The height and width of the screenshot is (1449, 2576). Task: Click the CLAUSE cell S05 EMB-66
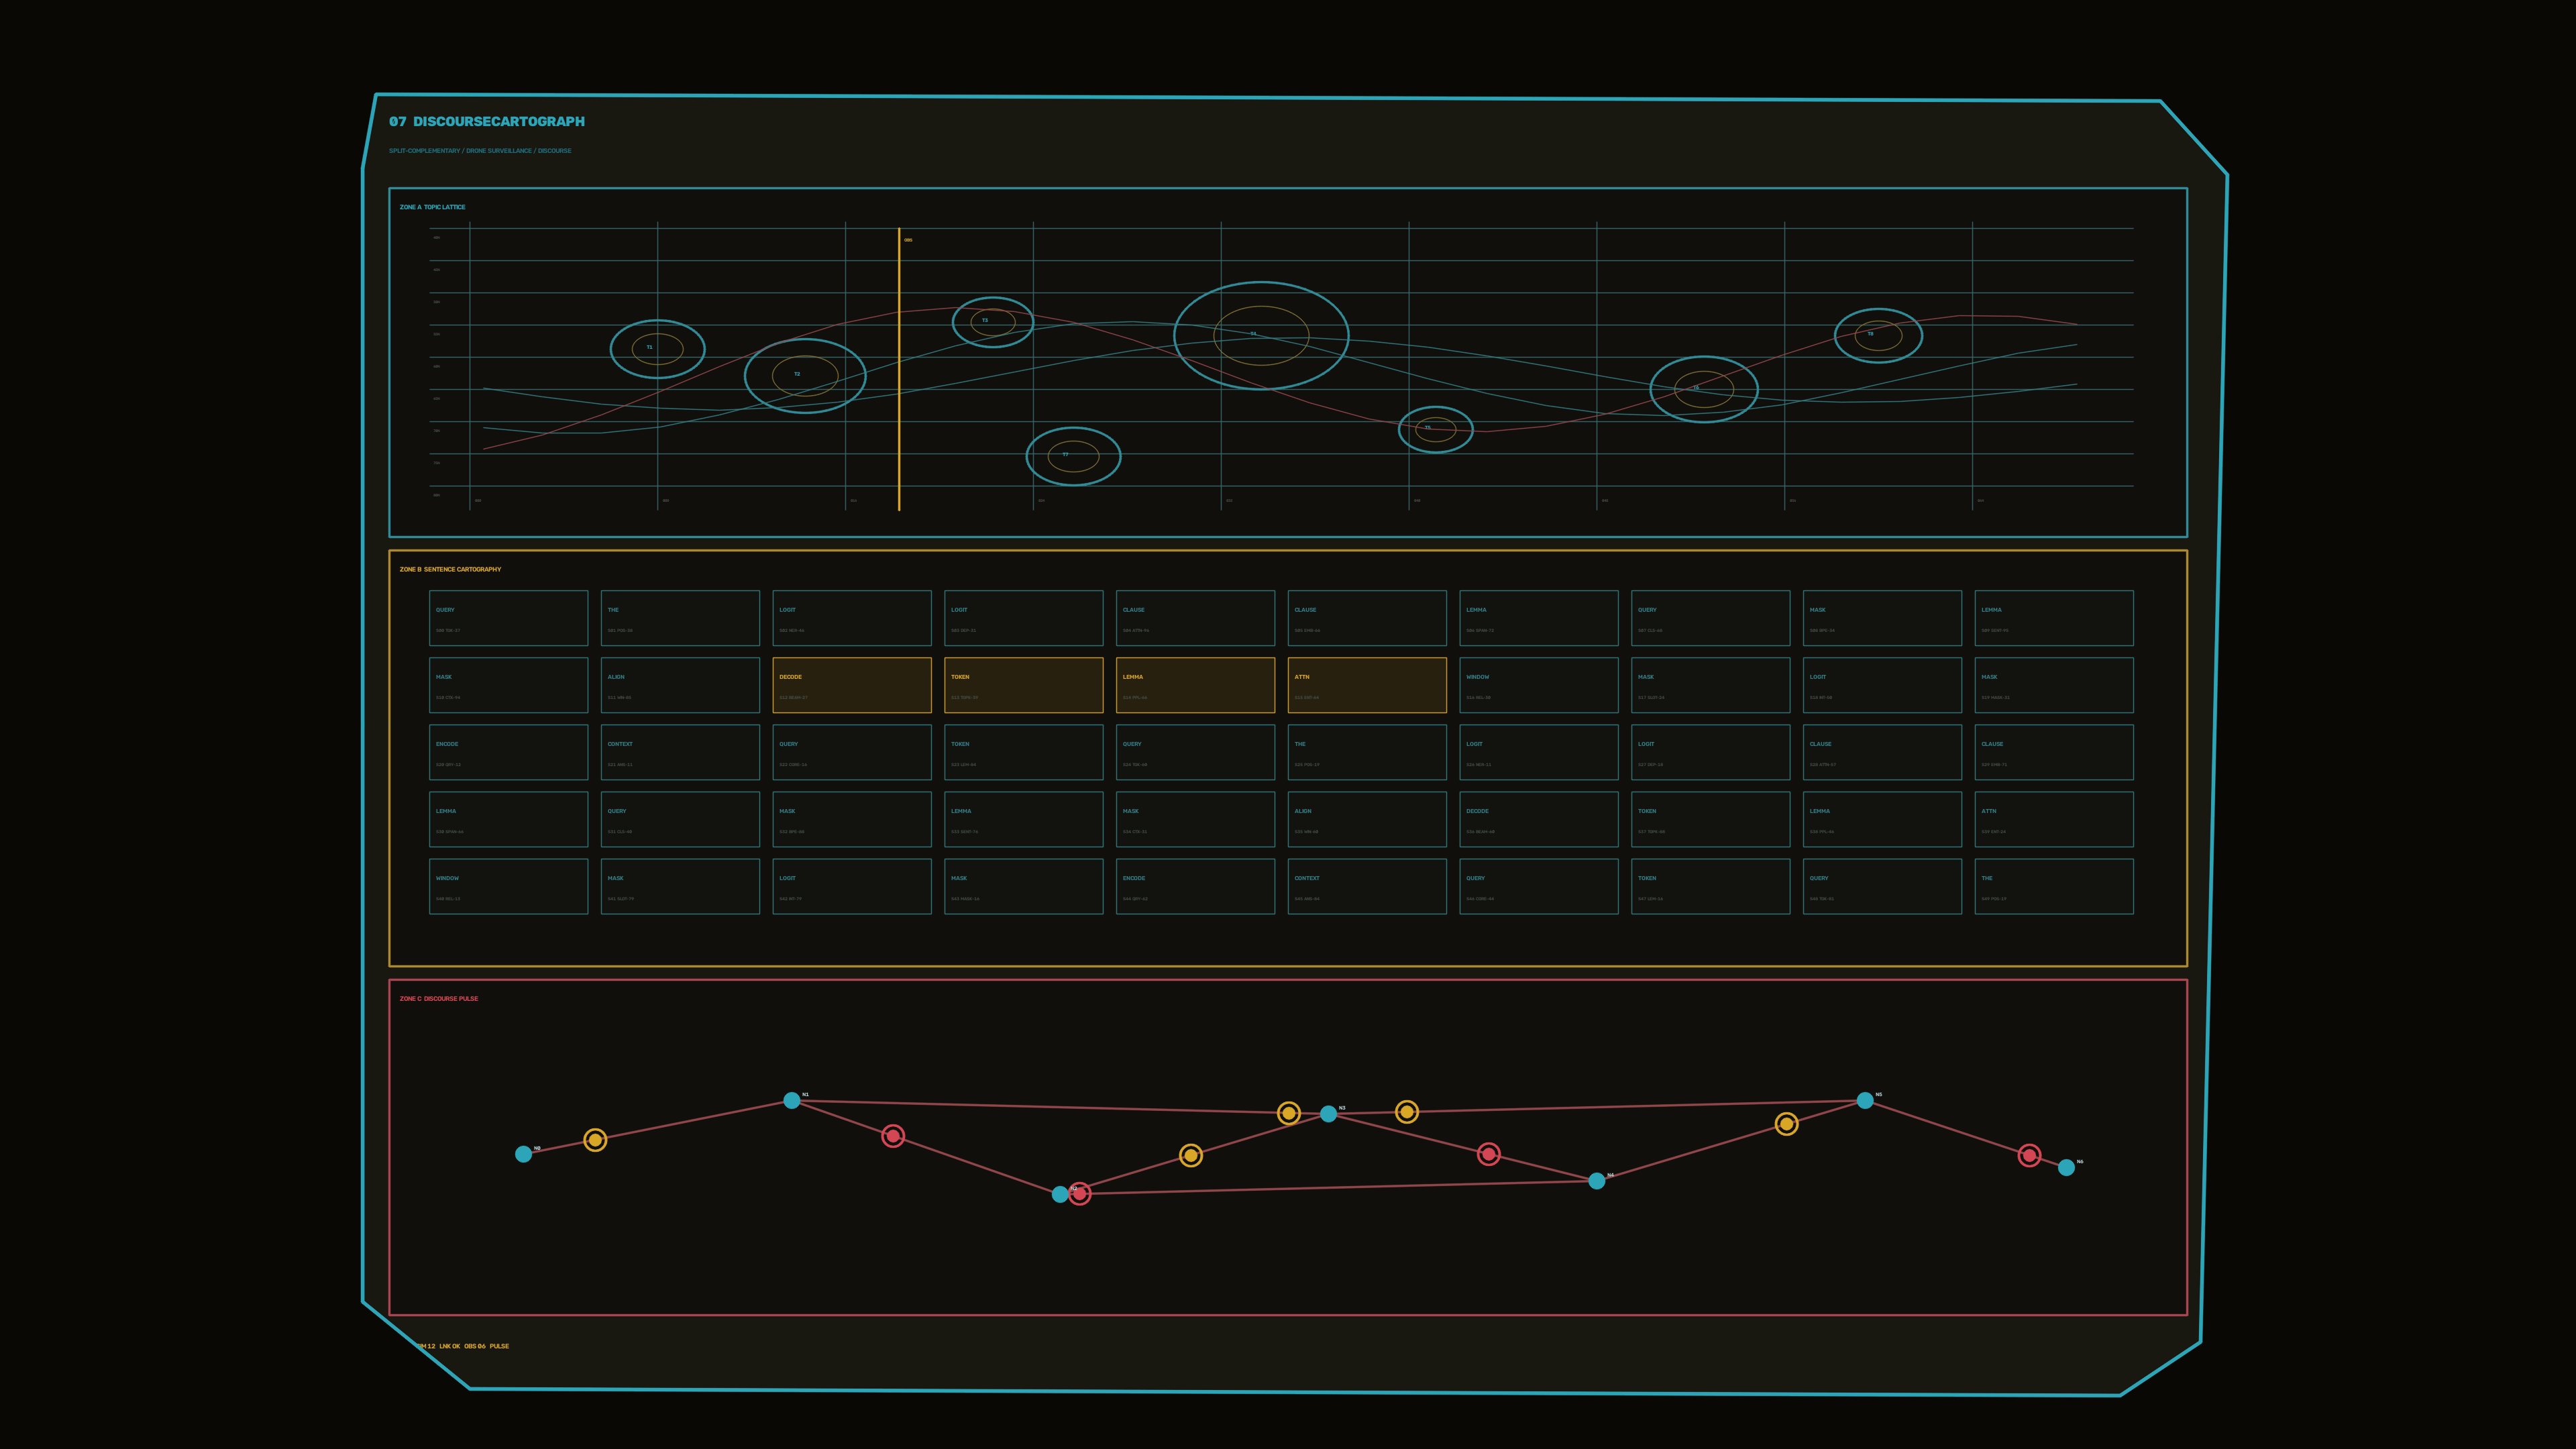[x=1367, y=618]
